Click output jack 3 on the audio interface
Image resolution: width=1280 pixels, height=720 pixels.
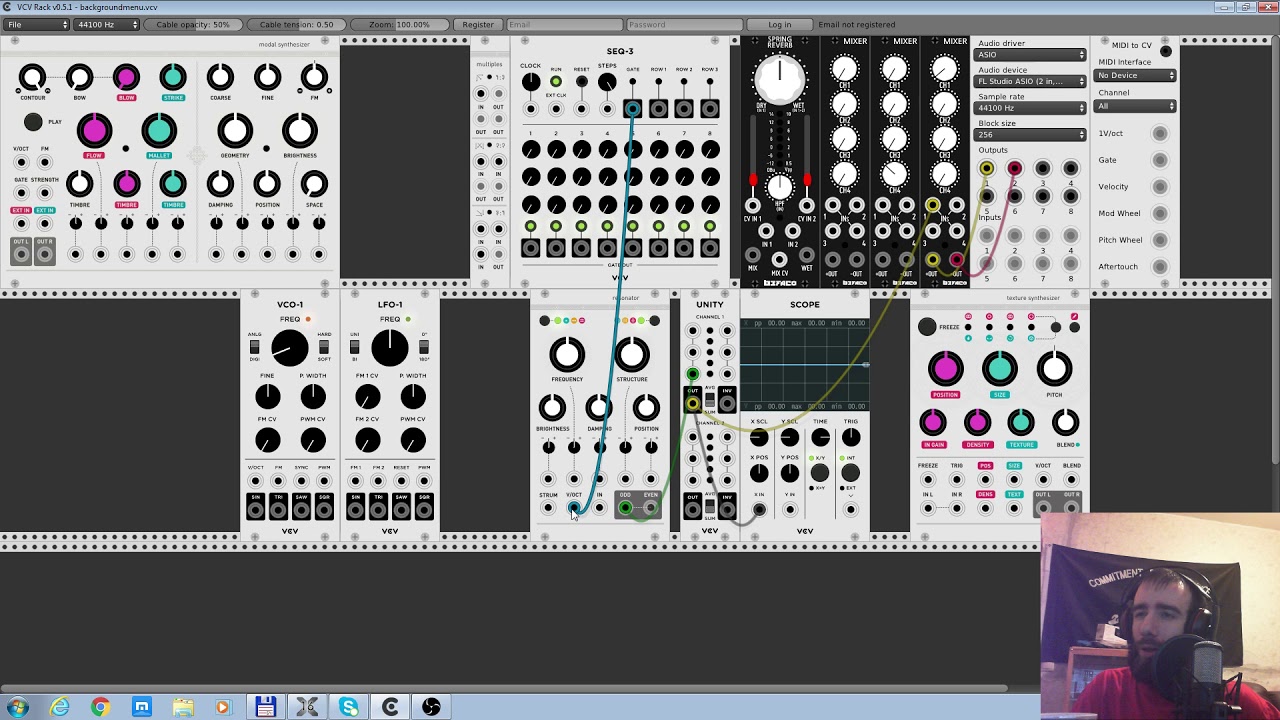pyautogui.click(x=1042, y=169)
